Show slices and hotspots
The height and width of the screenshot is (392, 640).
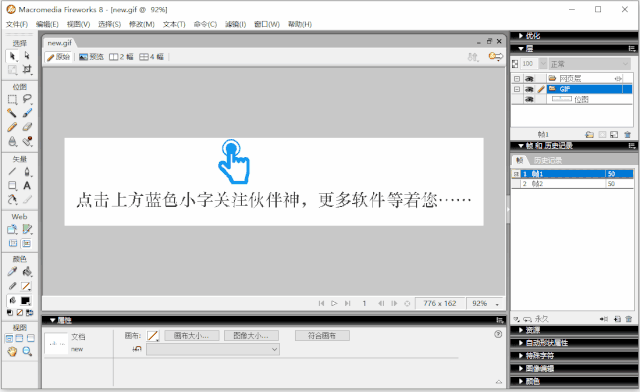click(x=27, y=244)
